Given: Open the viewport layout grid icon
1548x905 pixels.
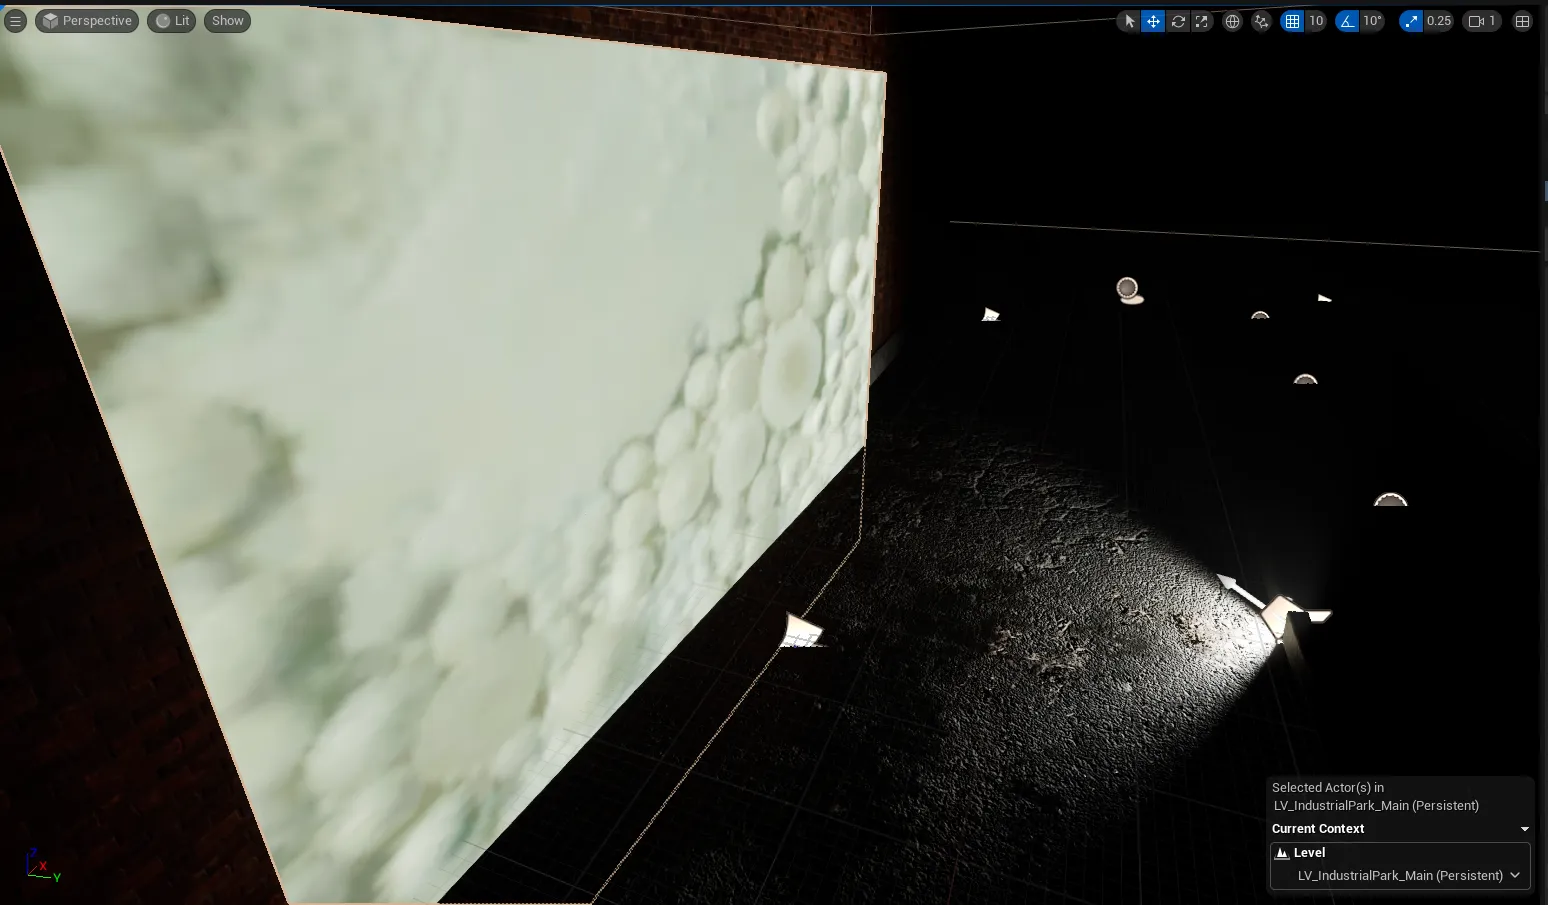Looking at the screenshot, I should [x=1522, y=21].
